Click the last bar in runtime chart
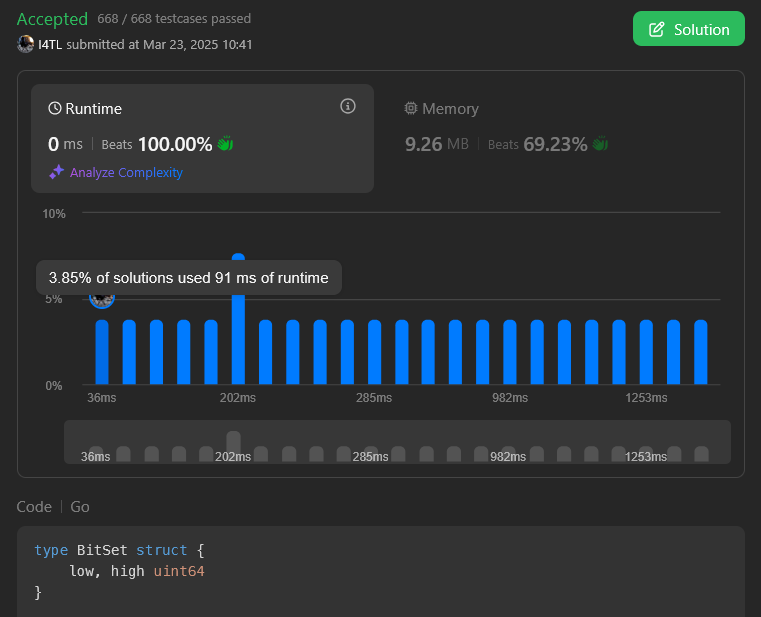Viewport: 761px width, 617px height. (701, 352)
